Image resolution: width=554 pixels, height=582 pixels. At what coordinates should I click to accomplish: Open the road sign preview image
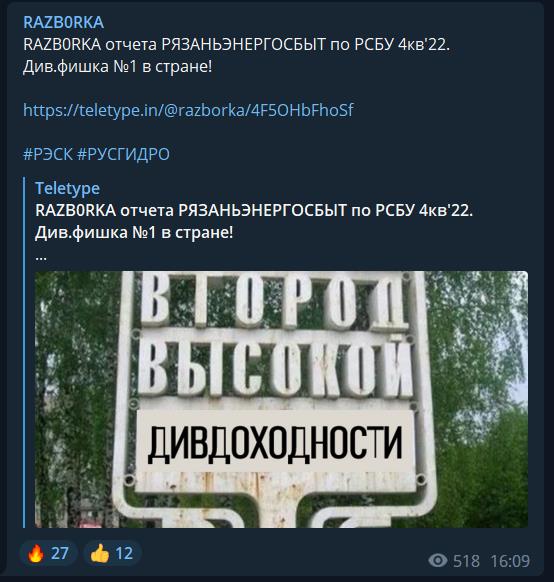281,399
